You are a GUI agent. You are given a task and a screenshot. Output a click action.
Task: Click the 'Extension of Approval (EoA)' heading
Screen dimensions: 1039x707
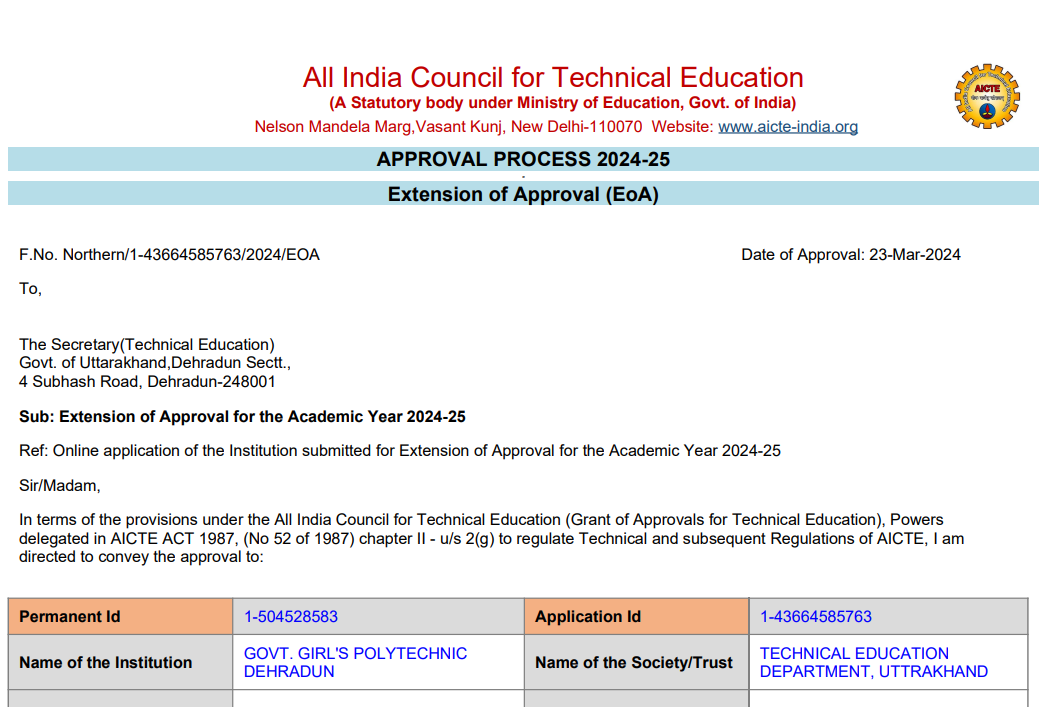523,194
